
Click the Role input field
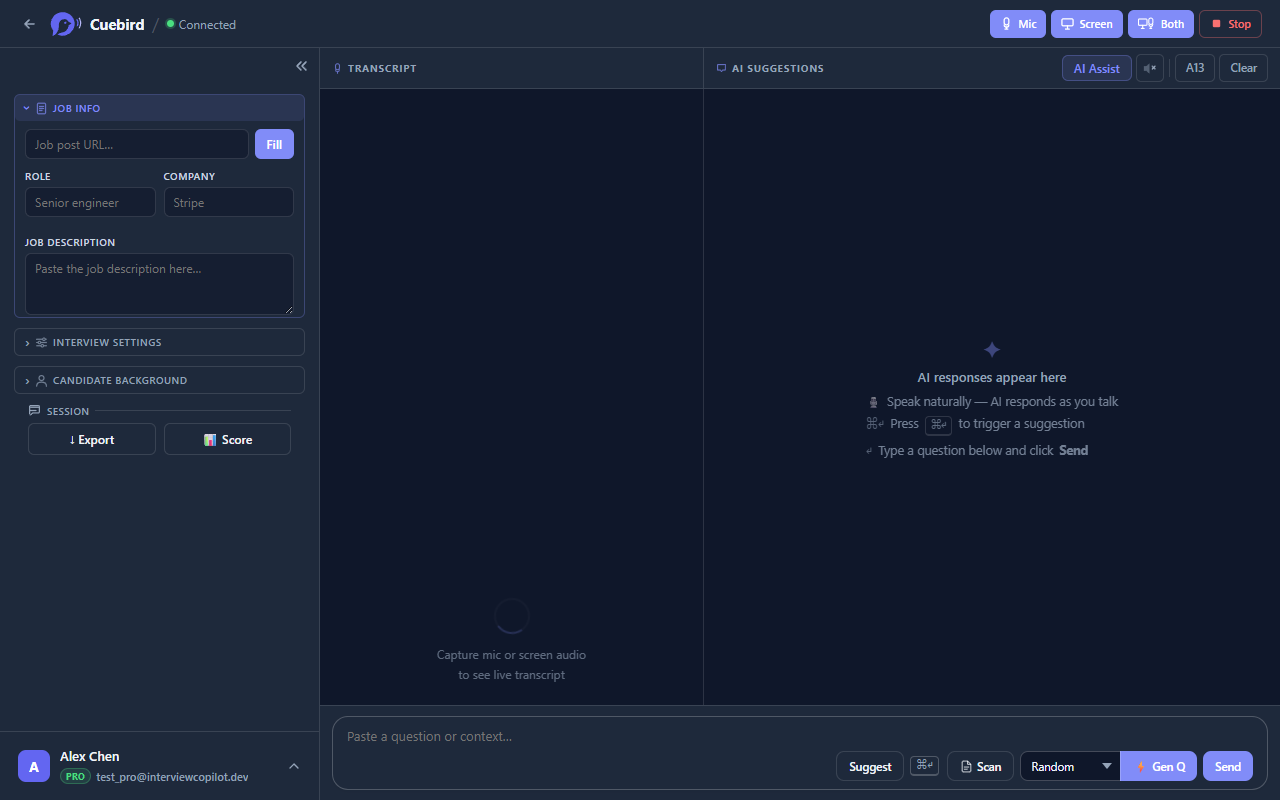click(x=90, y=202)
